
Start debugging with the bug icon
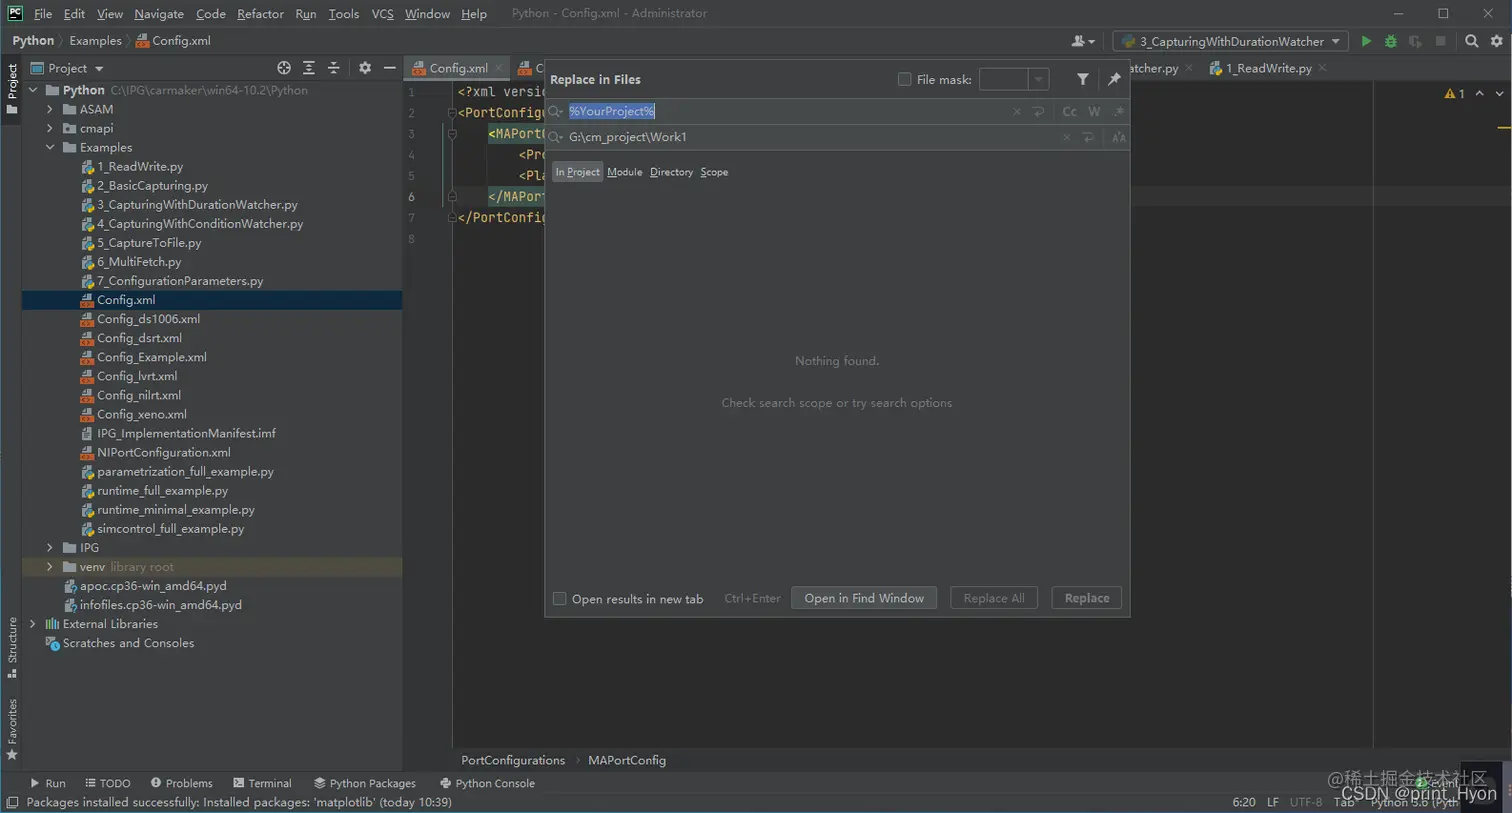coord(1389,41)
